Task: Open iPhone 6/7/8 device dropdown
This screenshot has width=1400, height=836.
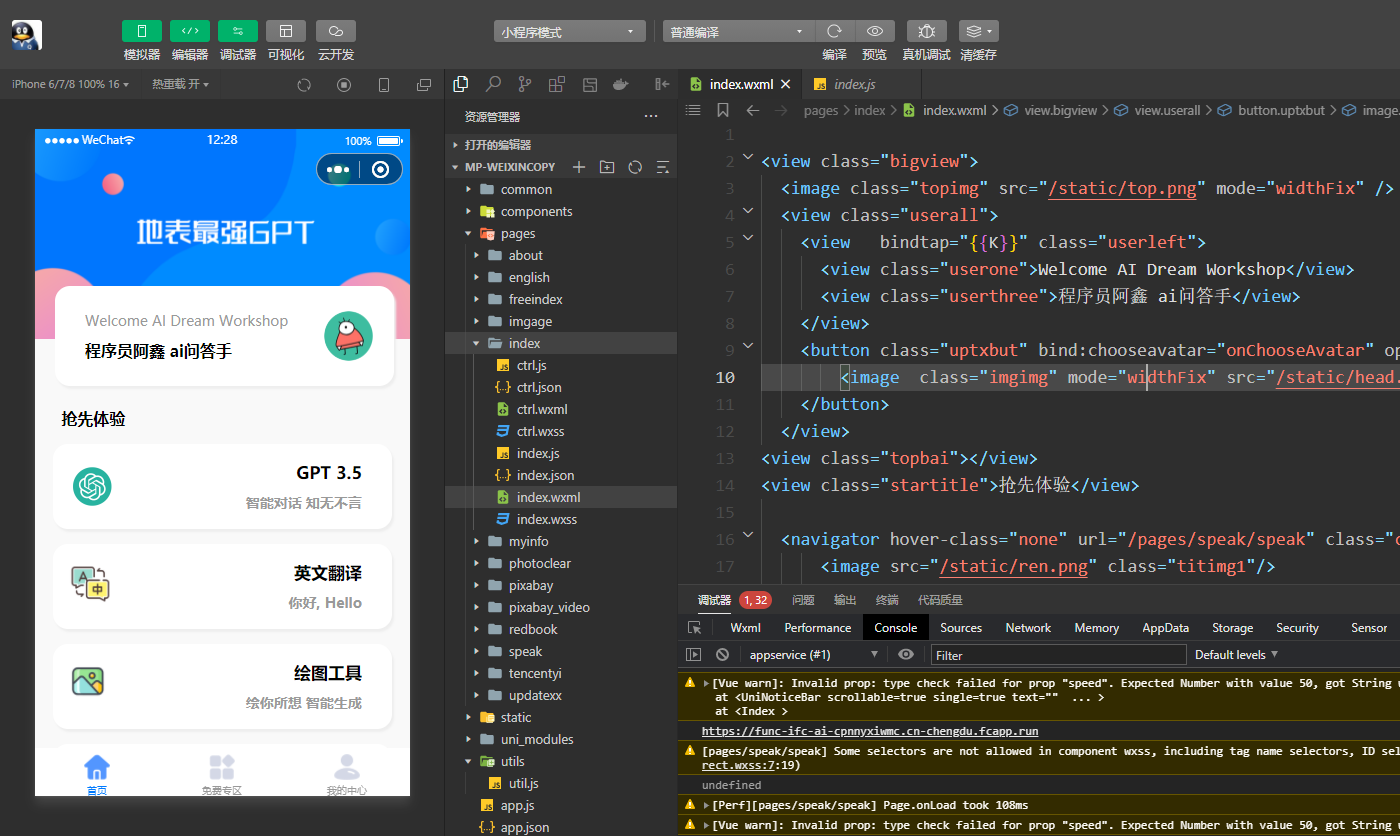Action: (71, 84)
